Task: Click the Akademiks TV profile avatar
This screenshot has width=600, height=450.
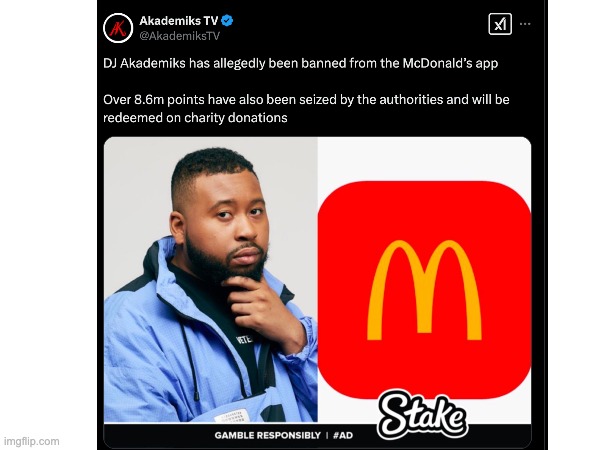Action: click(118, 28)
